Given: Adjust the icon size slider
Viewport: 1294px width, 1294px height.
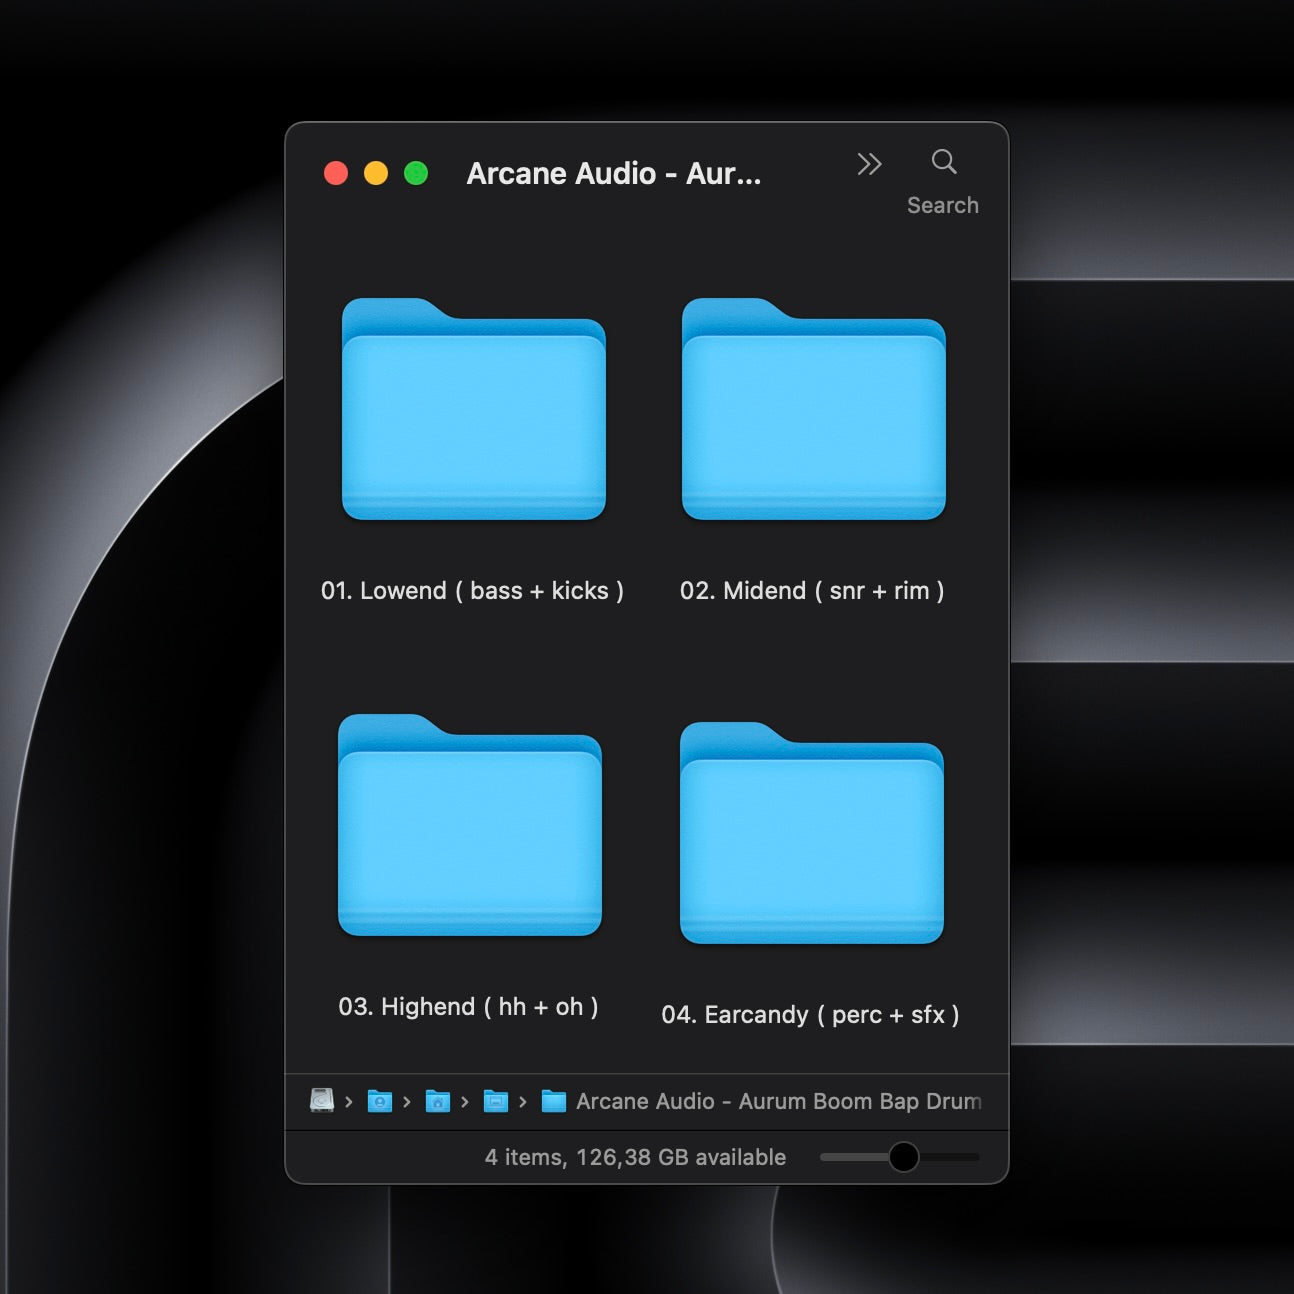Looking at the screenshot, I should (x=904, y=1157).
